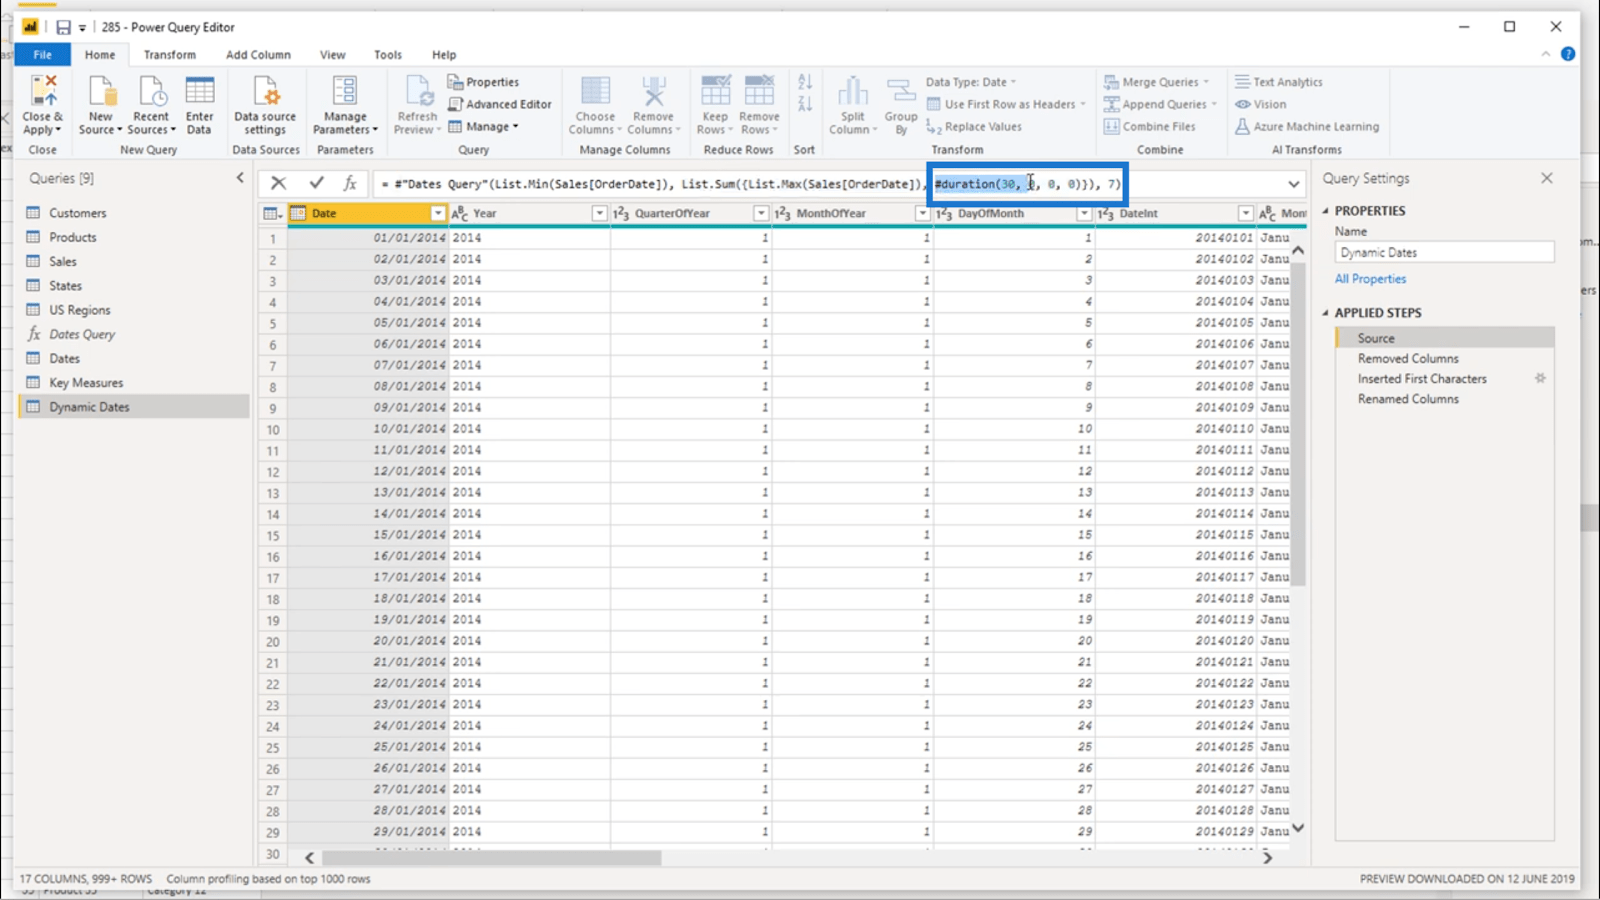Viewport: 1600px width, 900px height.
Task: Open the MonthOfYear column filter dropdown
Action: coord(922,213)
